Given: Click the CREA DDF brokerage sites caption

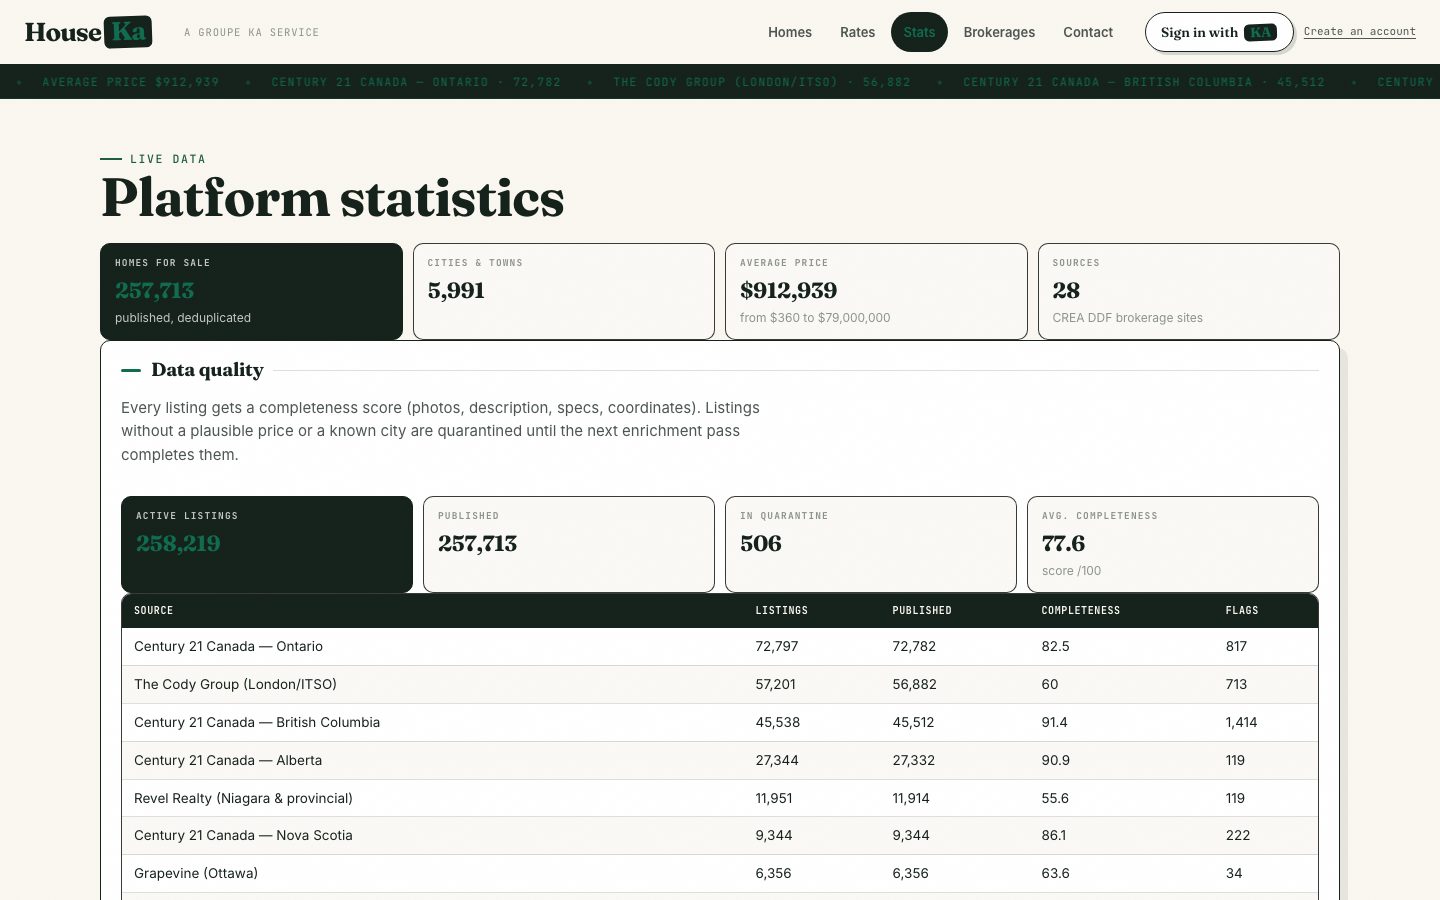Looking at the screenshot, I should pyautogui.click(x=1127, y=318).
